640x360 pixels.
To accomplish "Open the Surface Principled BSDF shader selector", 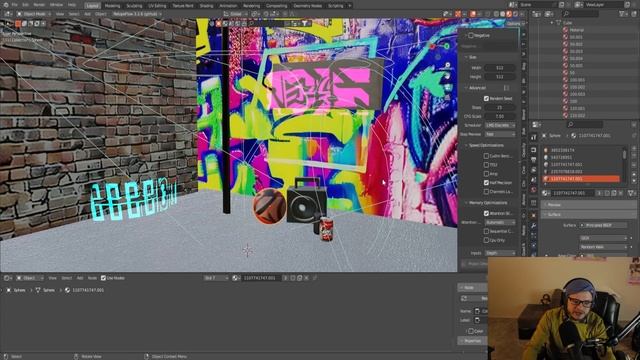I will (603, 225).
